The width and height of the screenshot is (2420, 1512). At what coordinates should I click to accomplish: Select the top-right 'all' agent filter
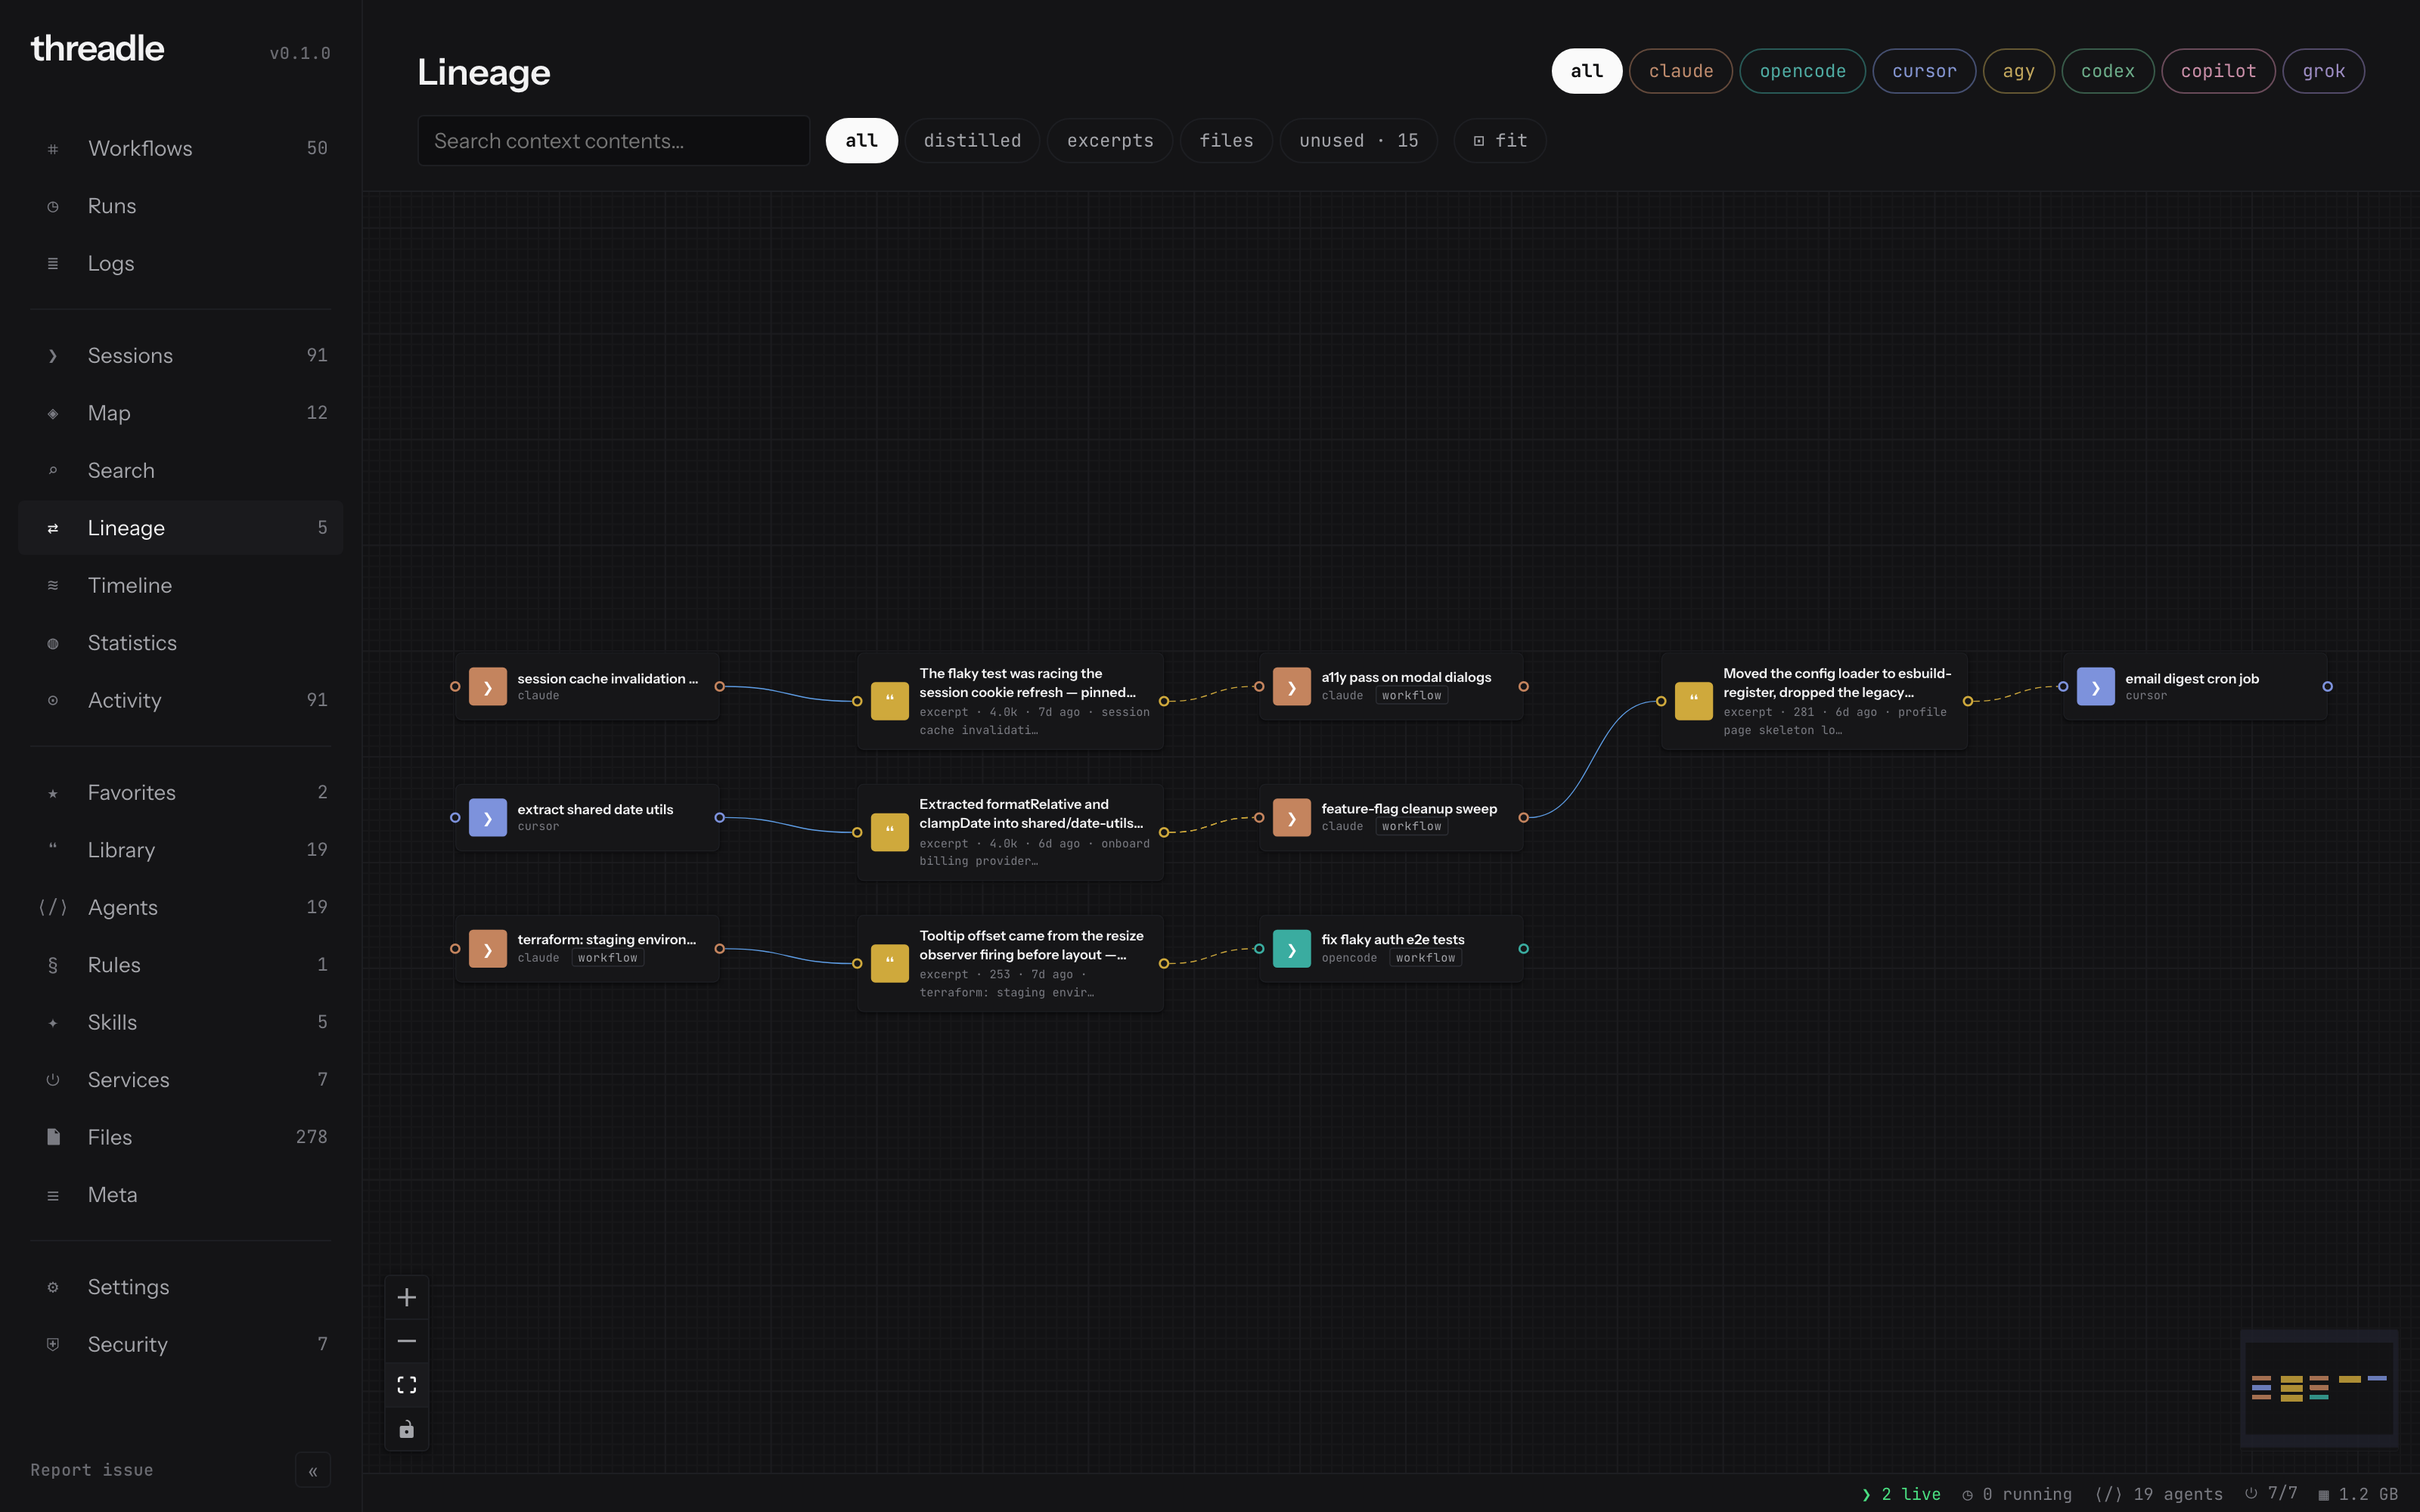[1586, 71]
